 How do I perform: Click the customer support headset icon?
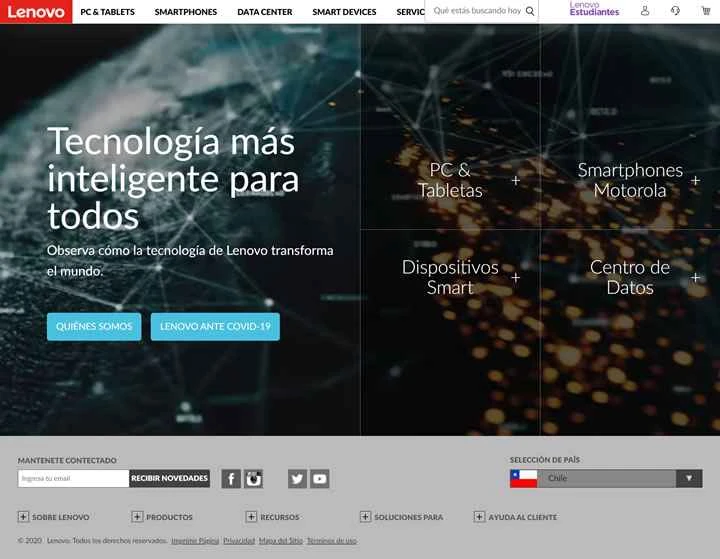(x=675, y=12)
